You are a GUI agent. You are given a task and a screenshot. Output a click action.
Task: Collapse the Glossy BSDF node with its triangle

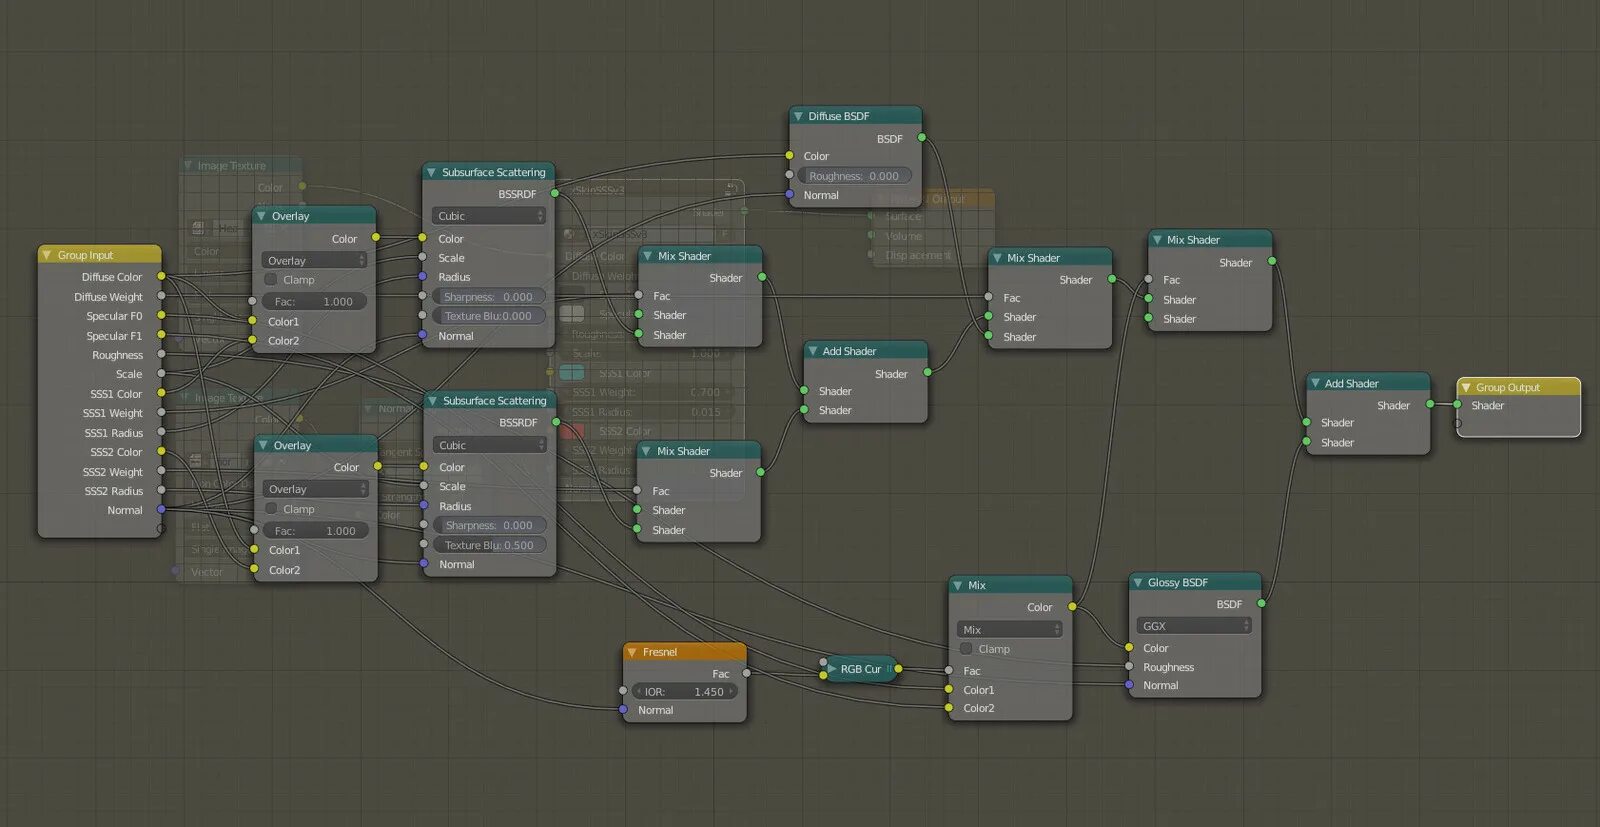(1137, 582)
